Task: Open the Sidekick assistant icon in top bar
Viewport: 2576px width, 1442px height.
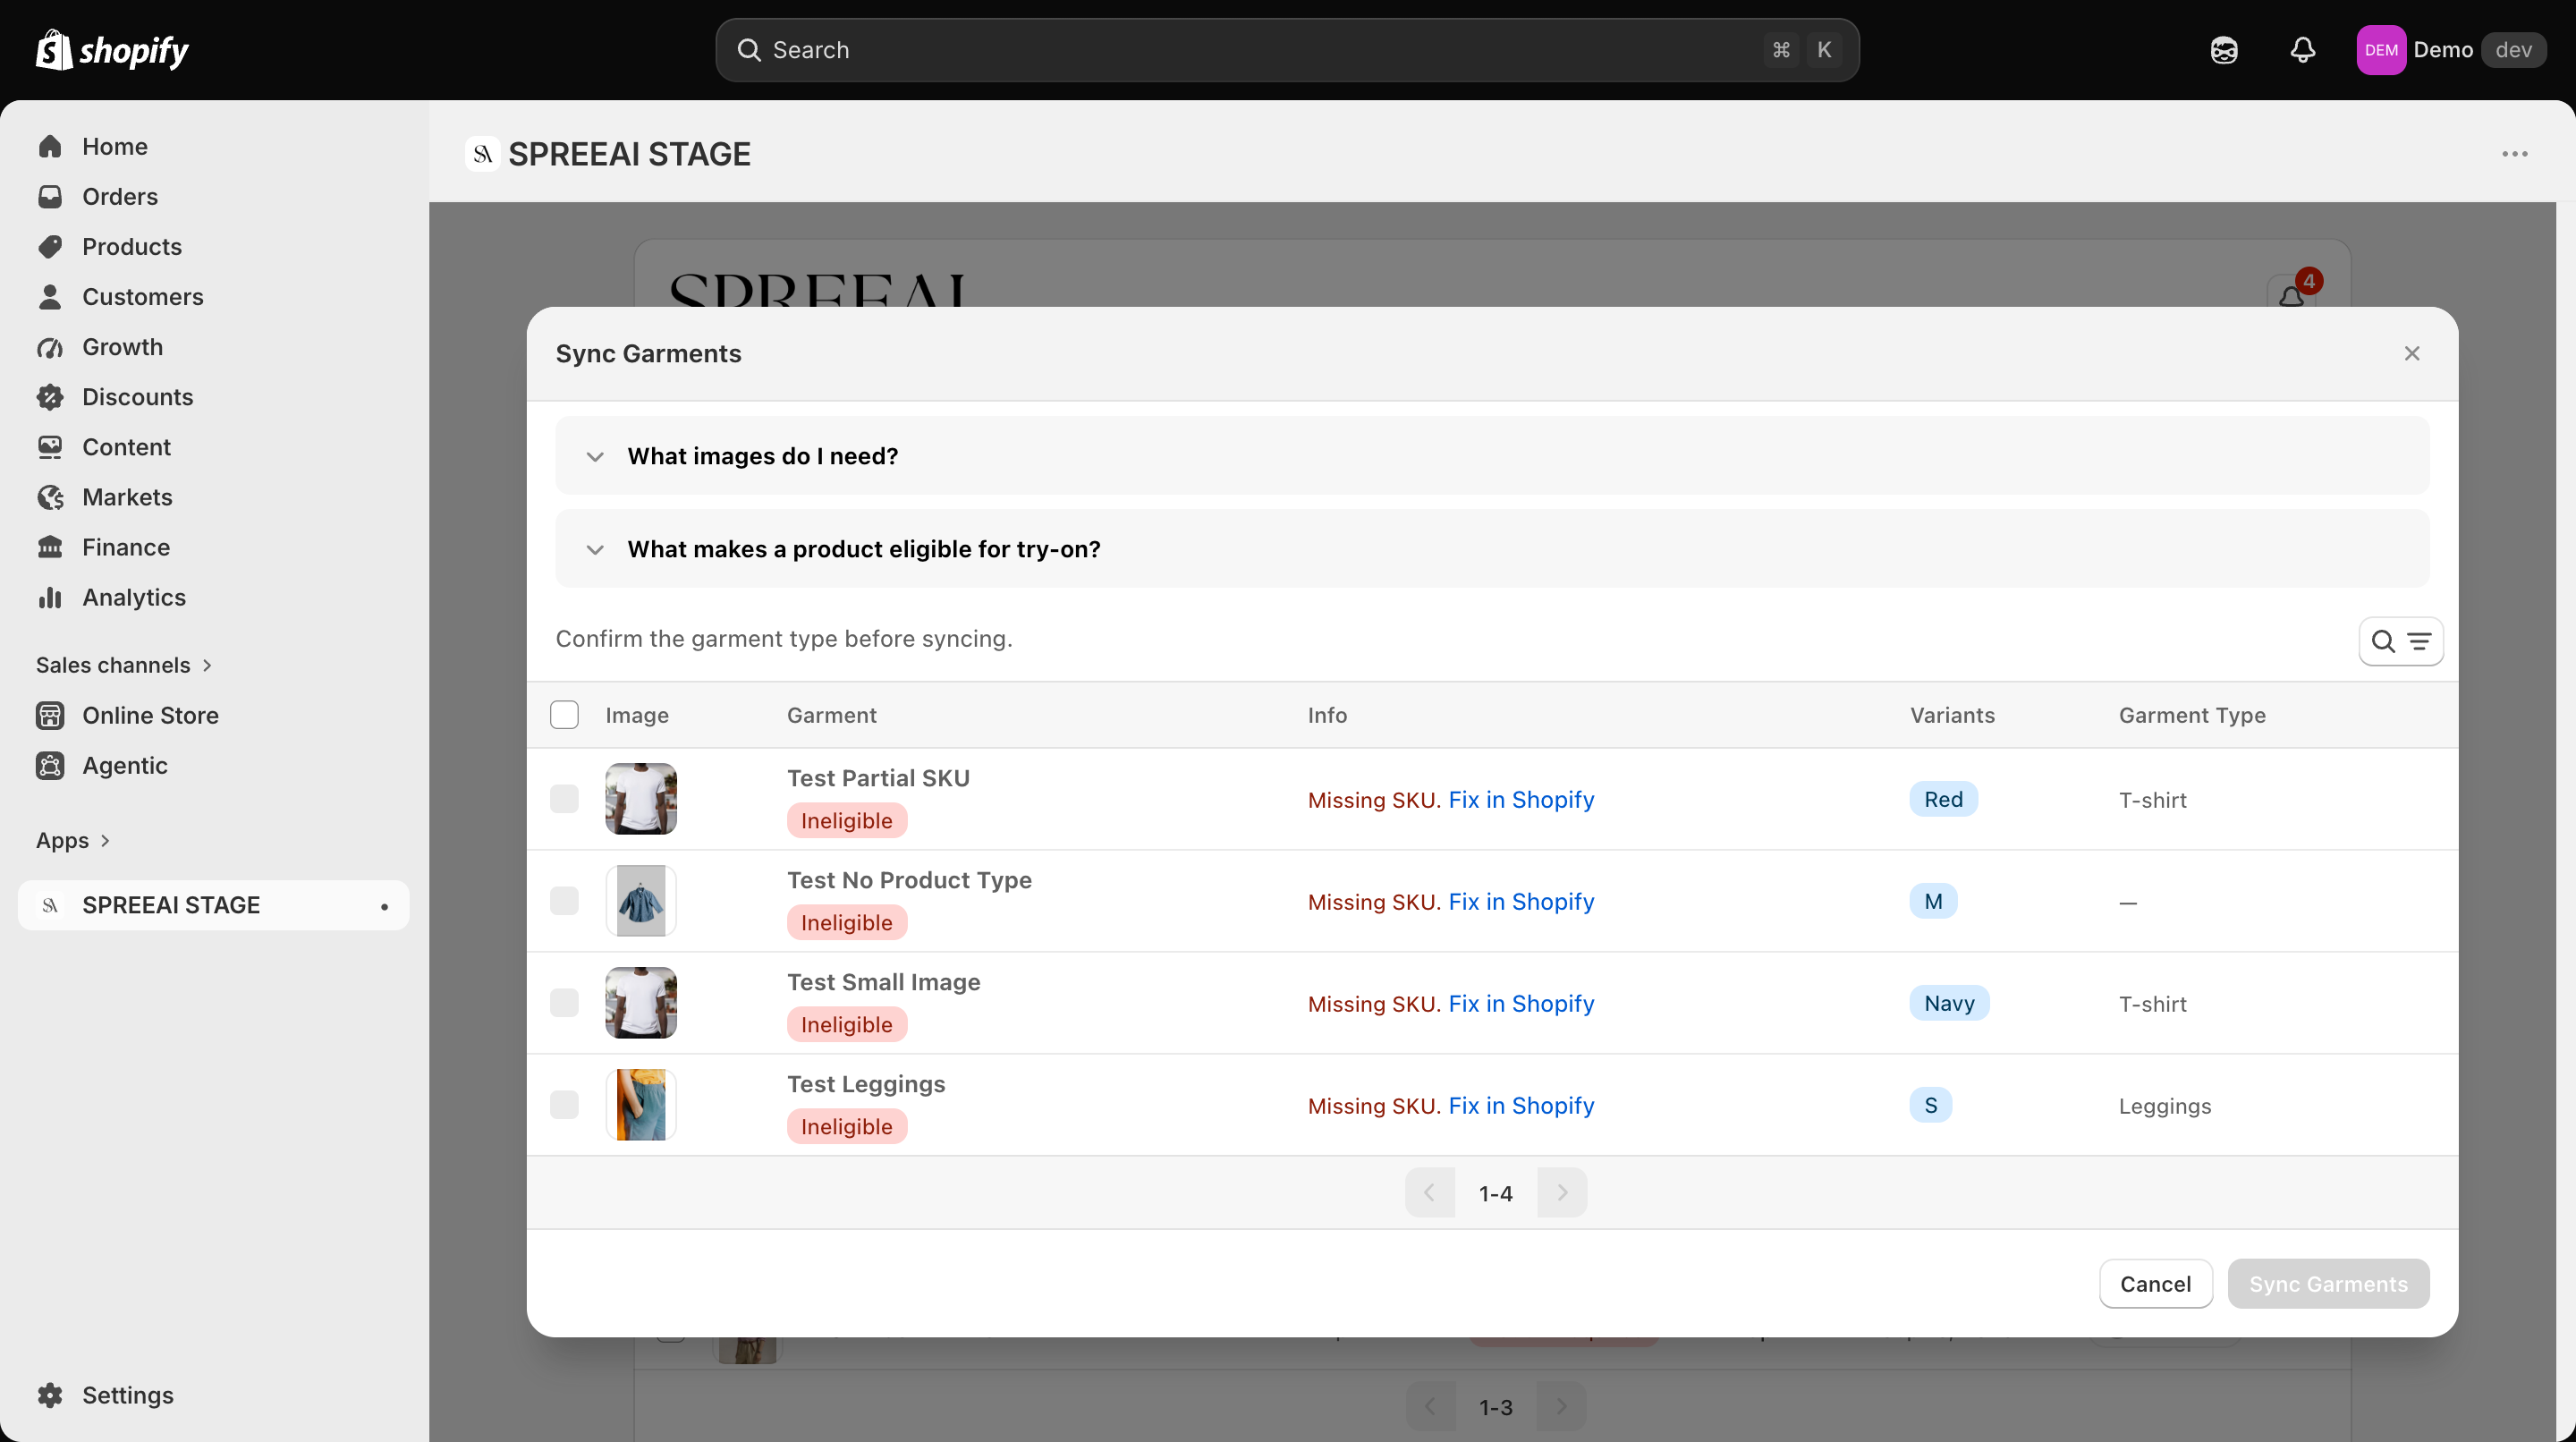Action: (x=2224, y=50)
